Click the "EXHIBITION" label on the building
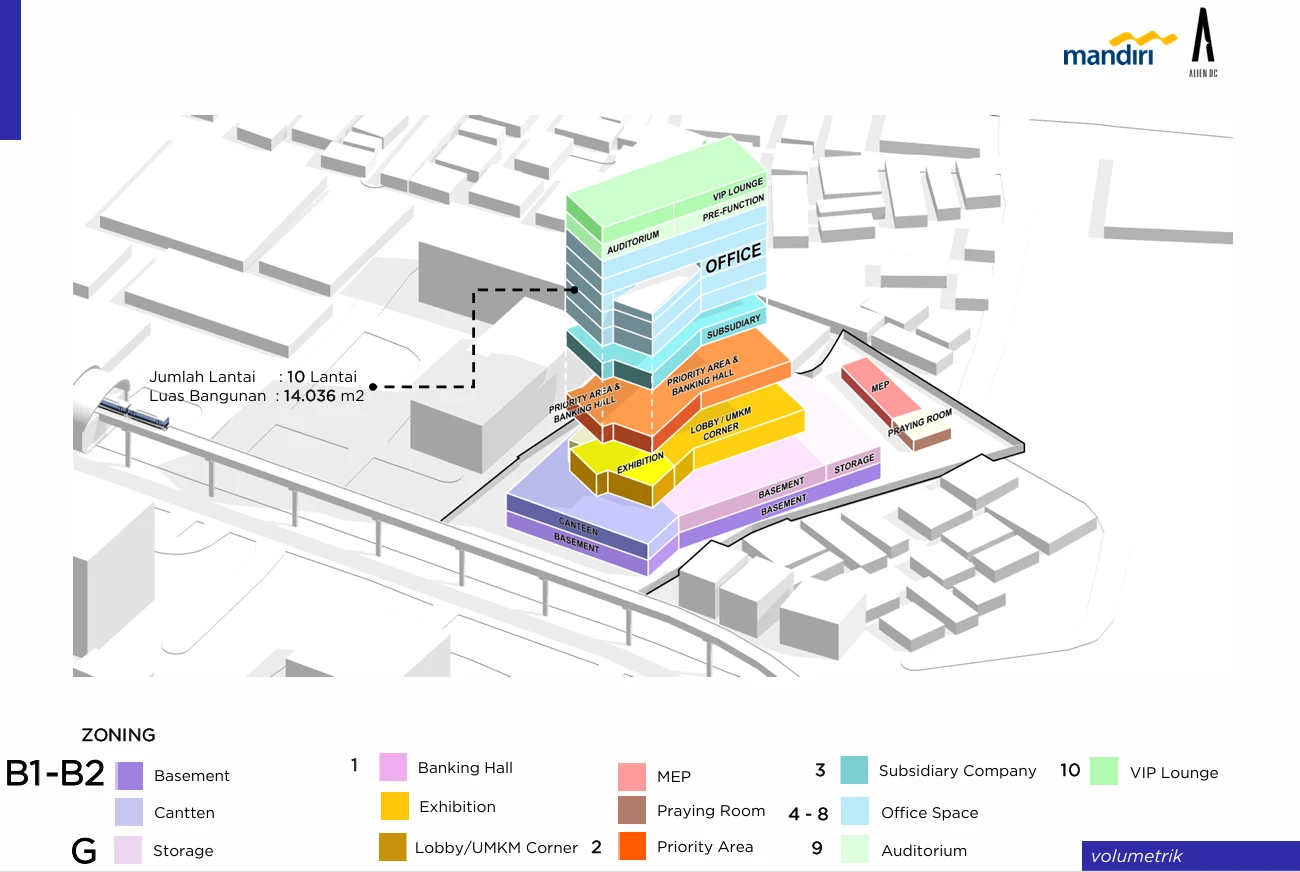1300x872 pixels. [640, 465]
